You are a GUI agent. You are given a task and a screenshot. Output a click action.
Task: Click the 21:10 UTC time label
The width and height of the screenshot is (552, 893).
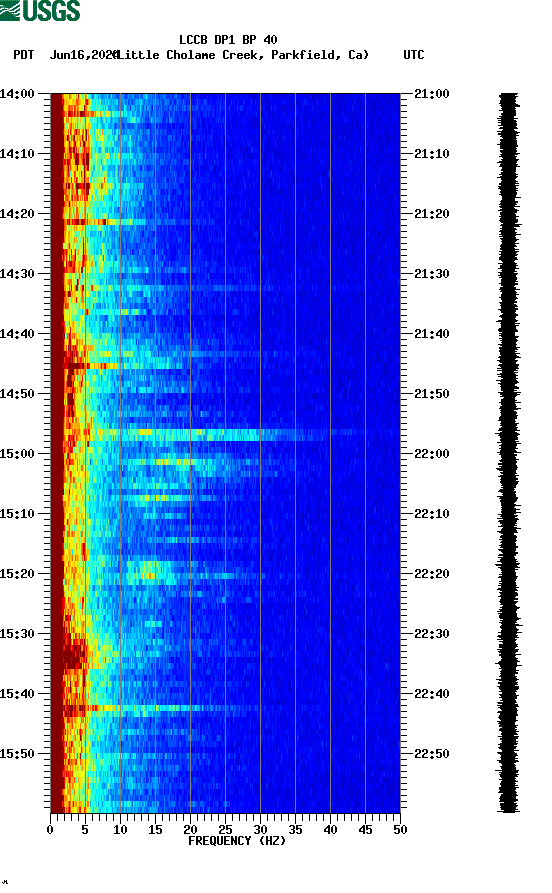click(432, 154)
